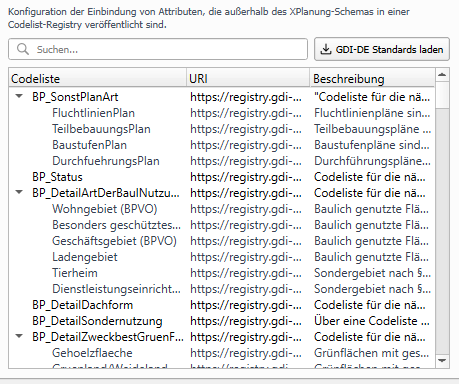This screenshot has height=384, width=459.
Task: Click the scrollbar up arrow
Action: click(442, 75)
